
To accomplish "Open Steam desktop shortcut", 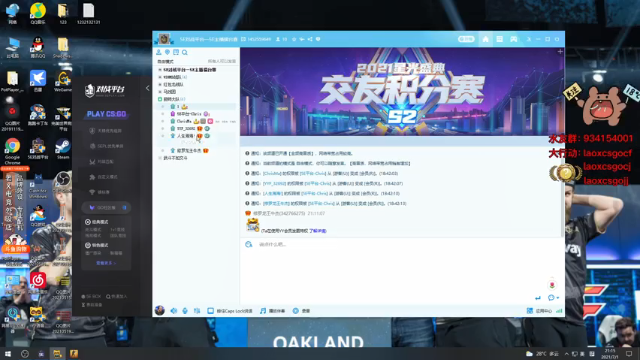I will (62, 149).
